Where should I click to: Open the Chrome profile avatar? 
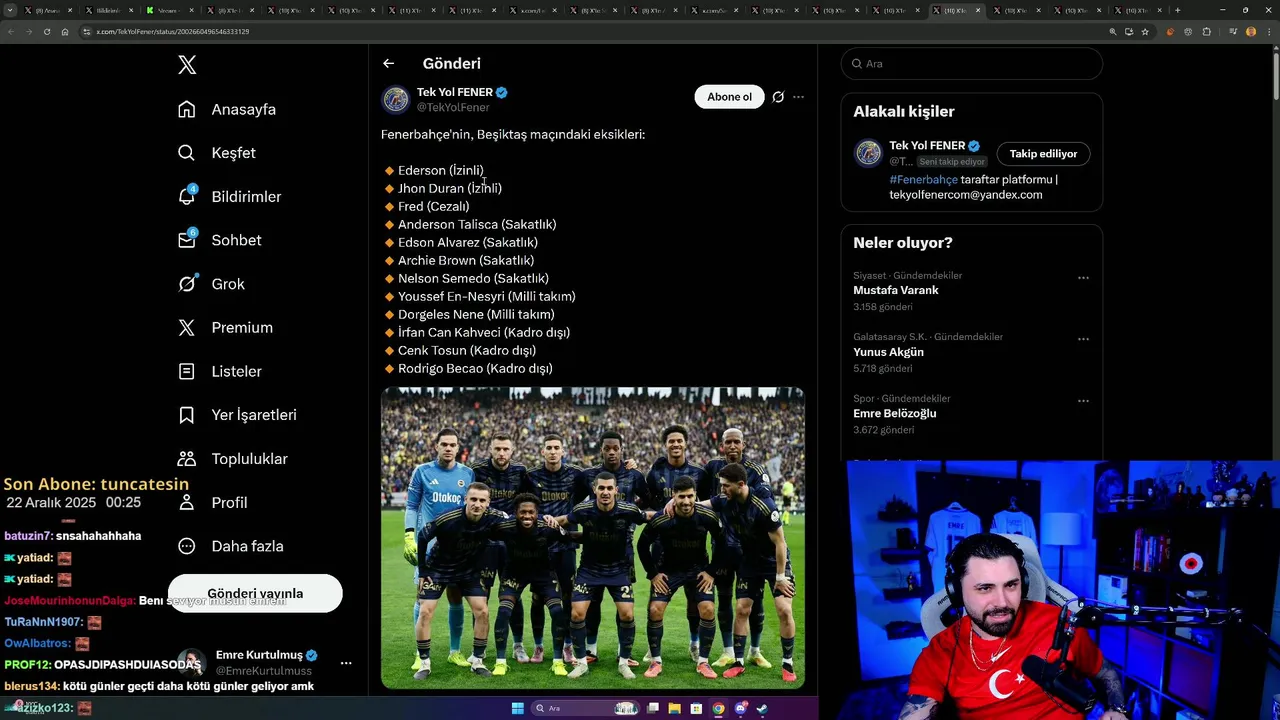1250,31
